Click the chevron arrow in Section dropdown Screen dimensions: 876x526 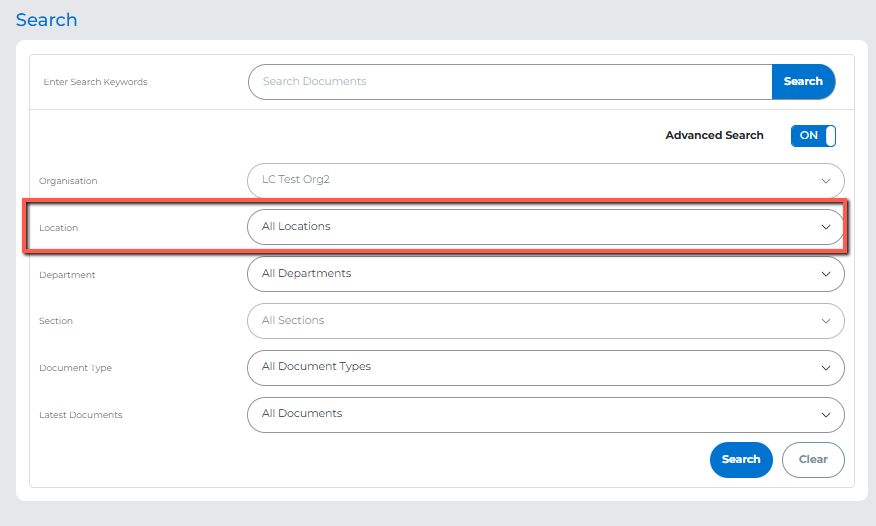click(x=826, y=321)
